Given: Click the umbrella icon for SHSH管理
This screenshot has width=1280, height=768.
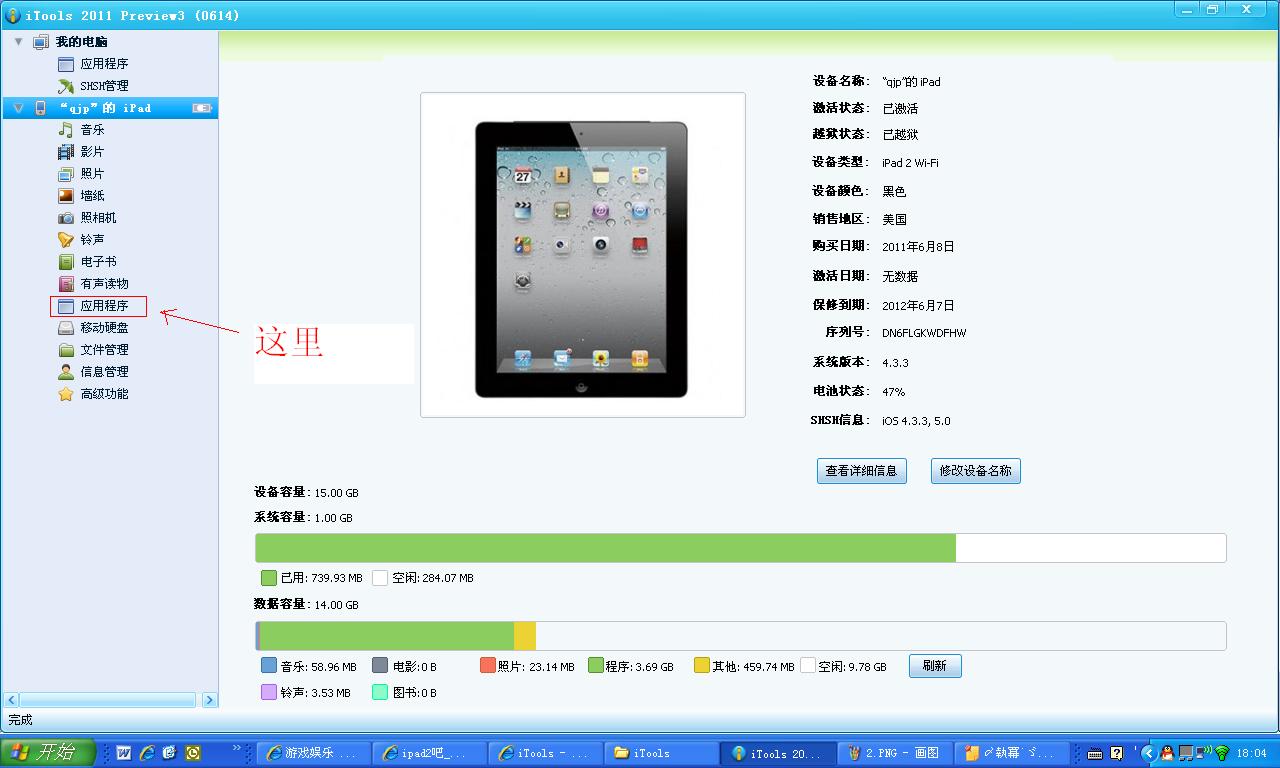Looking at the screenshot, I should click(66, 86).
